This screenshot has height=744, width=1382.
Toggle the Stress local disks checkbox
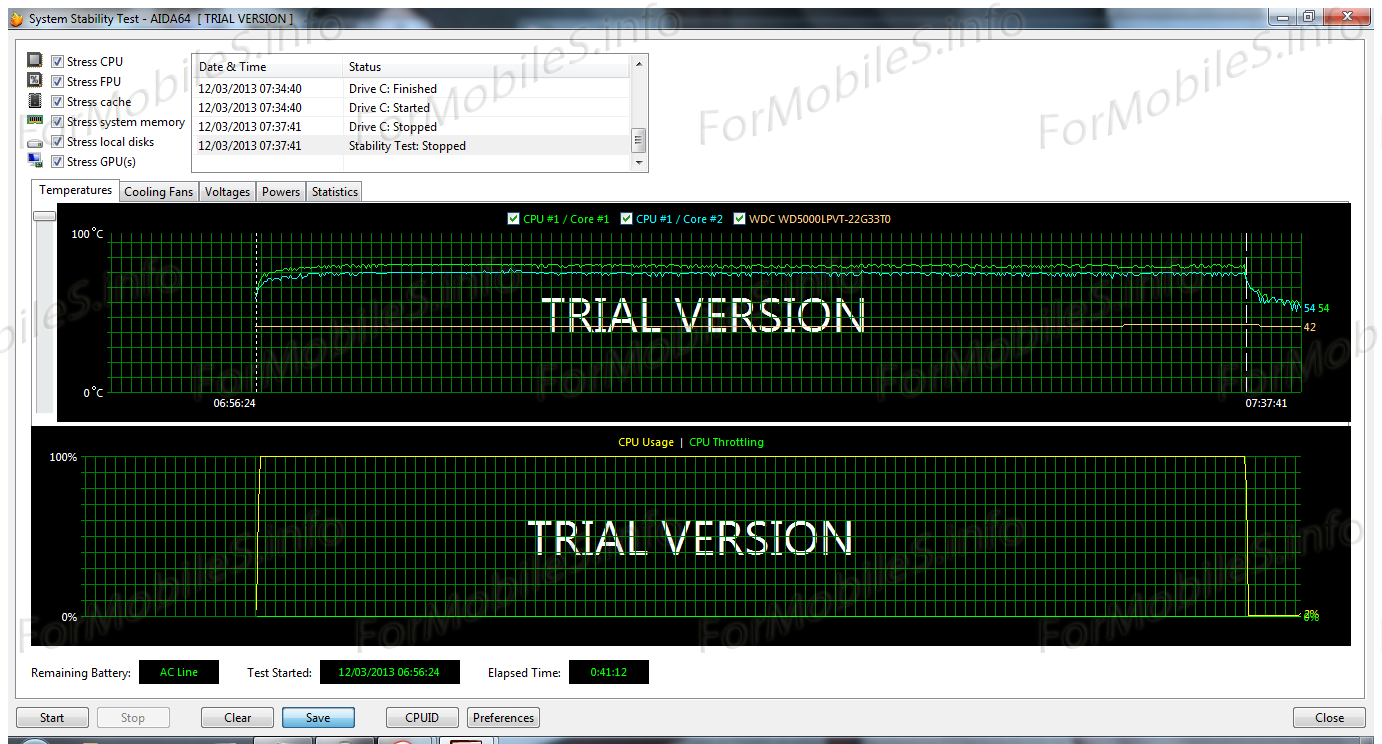tap(58, 142)
